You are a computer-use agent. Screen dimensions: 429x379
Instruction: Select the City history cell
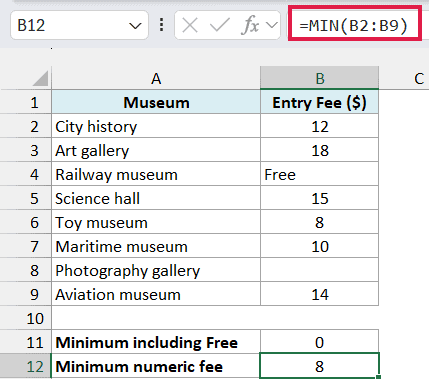[x=156, y=126]
